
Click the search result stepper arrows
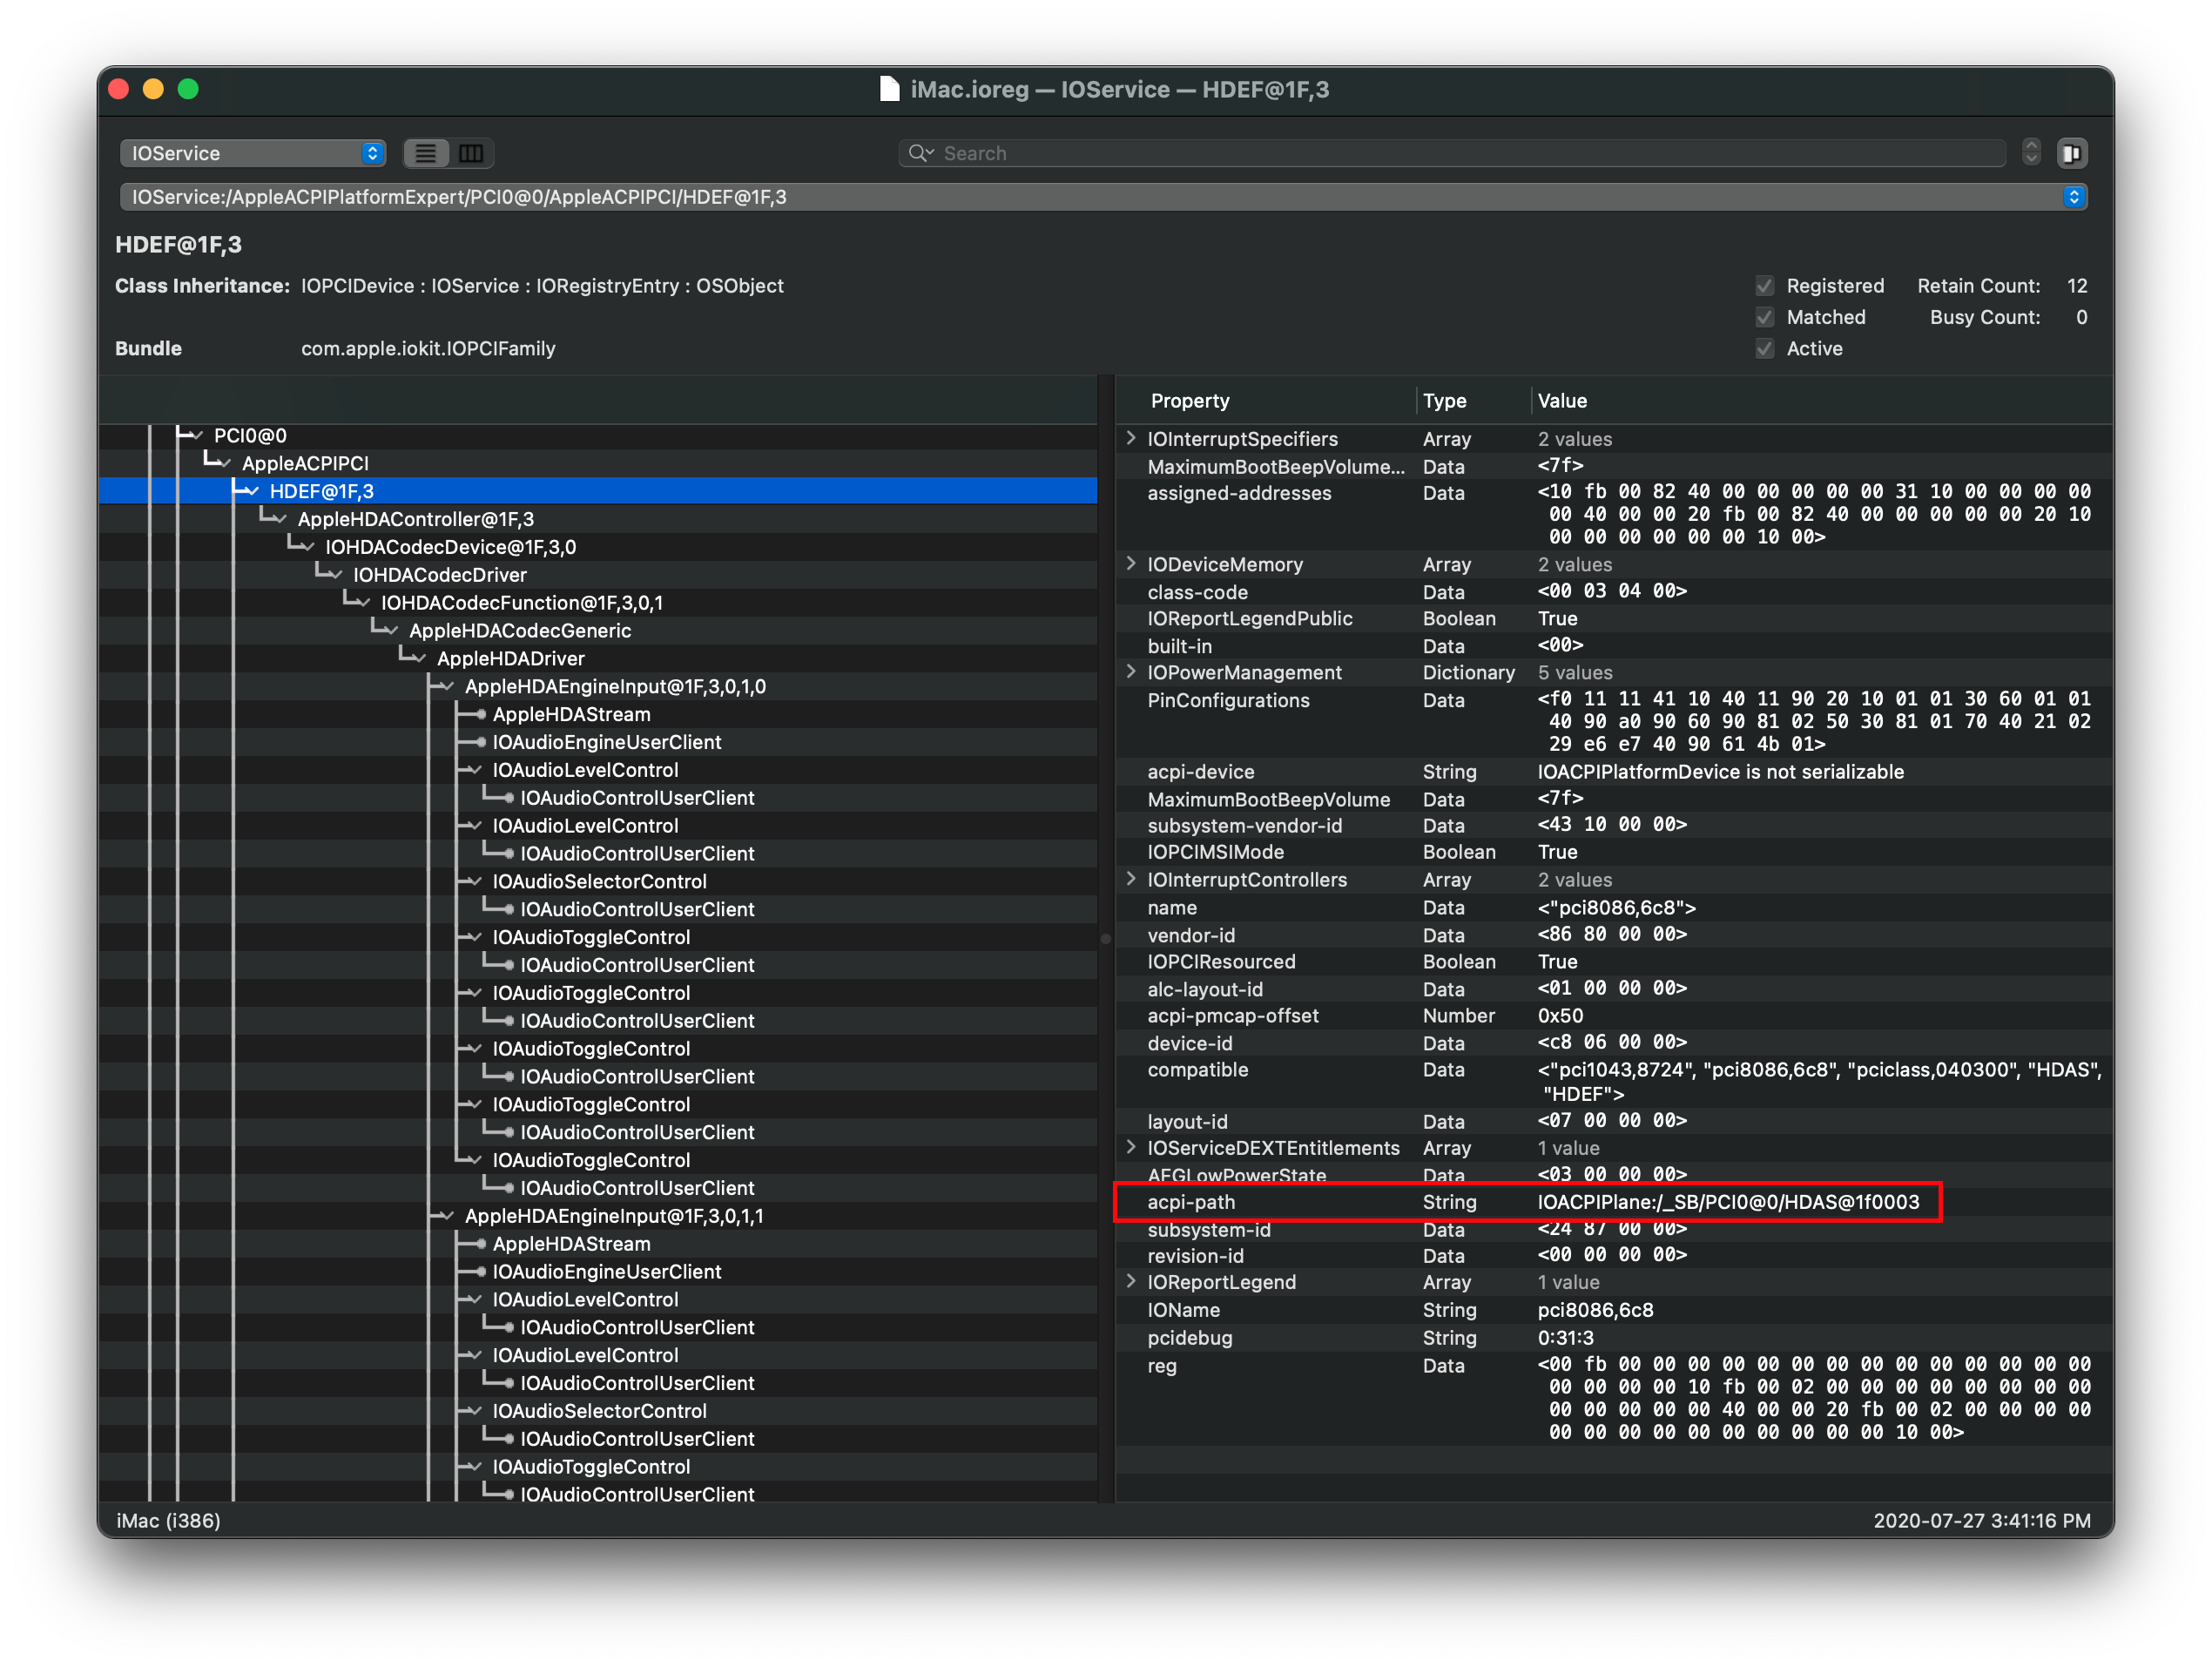2030,152
